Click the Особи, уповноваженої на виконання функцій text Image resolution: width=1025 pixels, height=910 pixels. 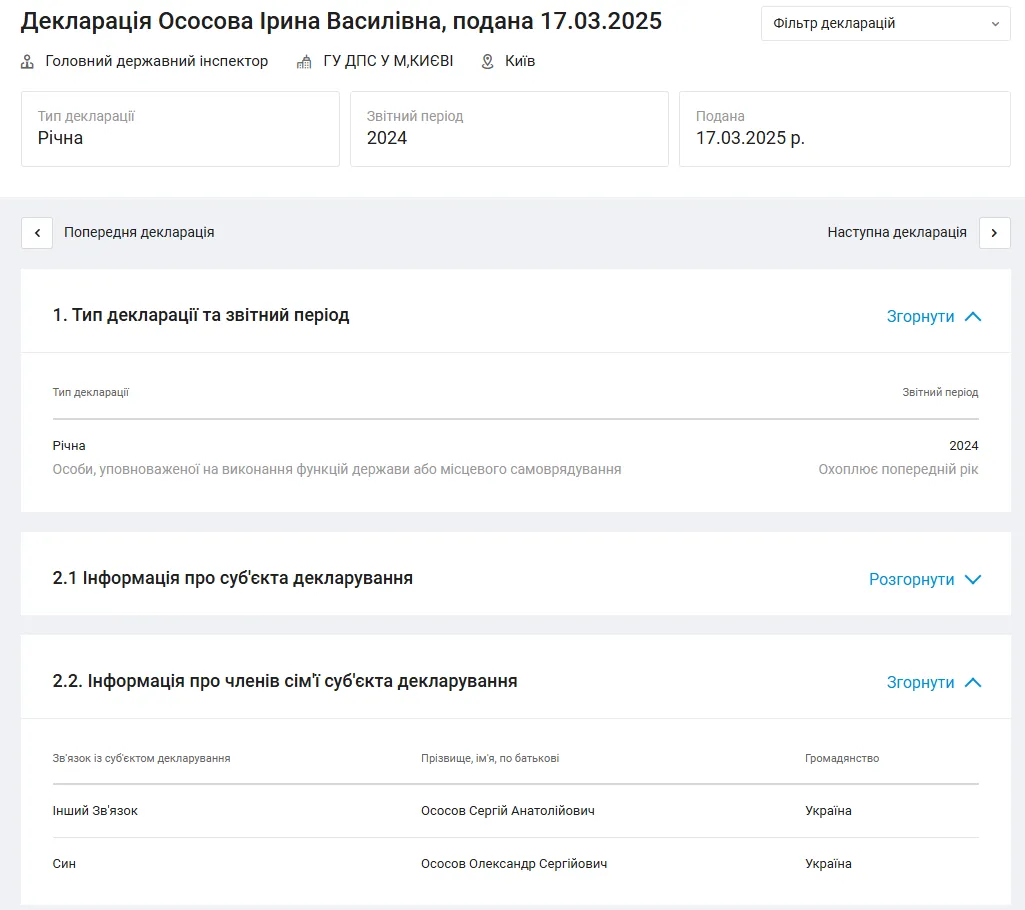pyautogui.click(x=337, y=469)
